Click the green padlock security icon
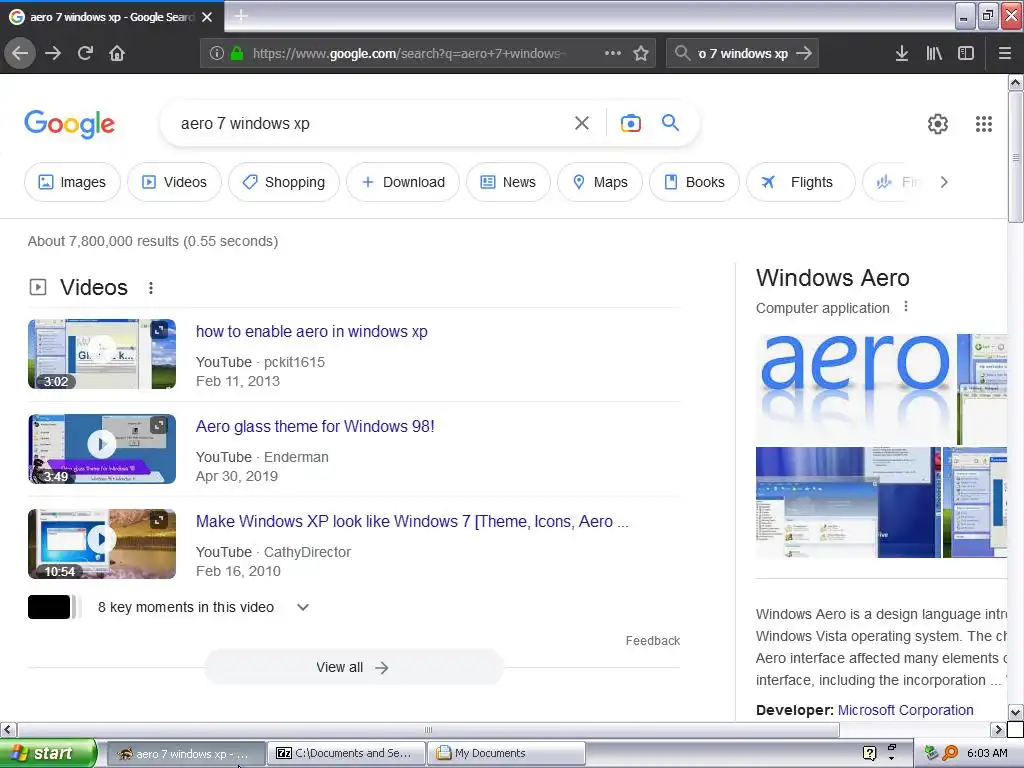 237,53
